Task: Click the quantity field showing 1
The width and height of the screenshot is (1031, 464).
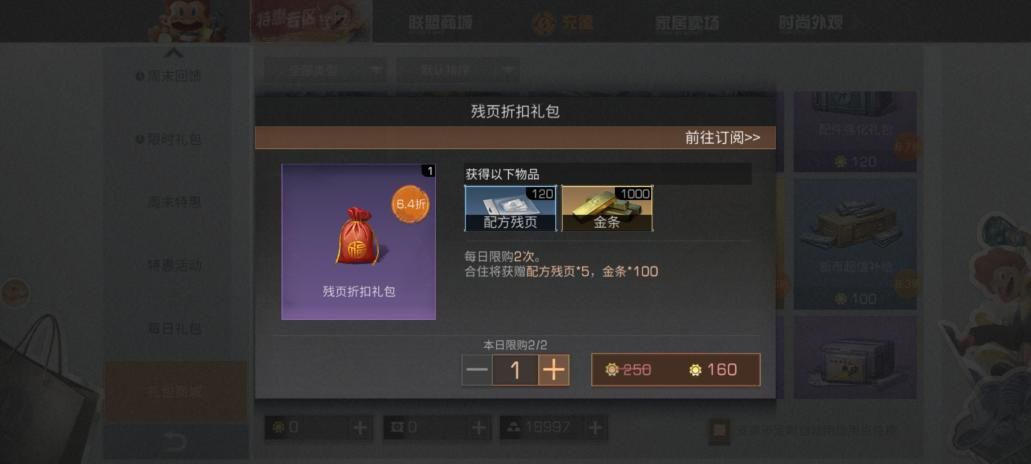Action: point(516,370)
